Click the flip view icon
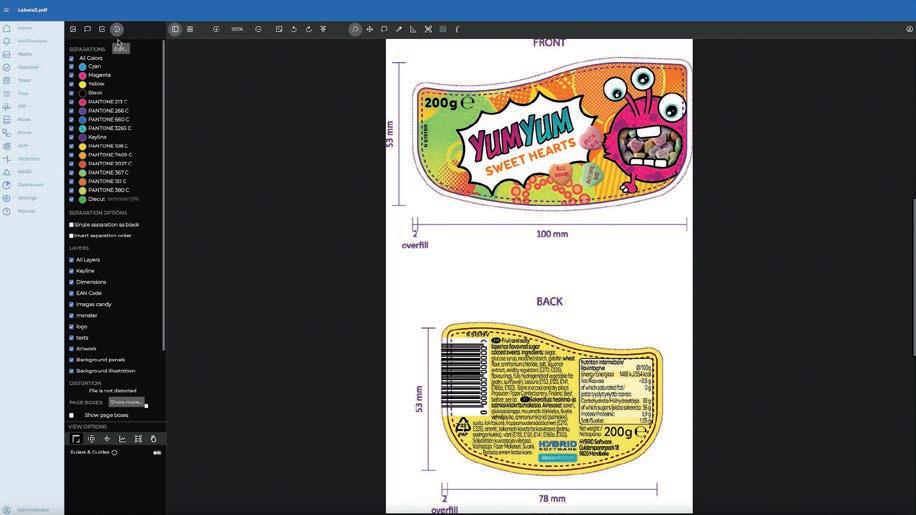This screenshot has width=916, height=515. [x=323, y=29]
